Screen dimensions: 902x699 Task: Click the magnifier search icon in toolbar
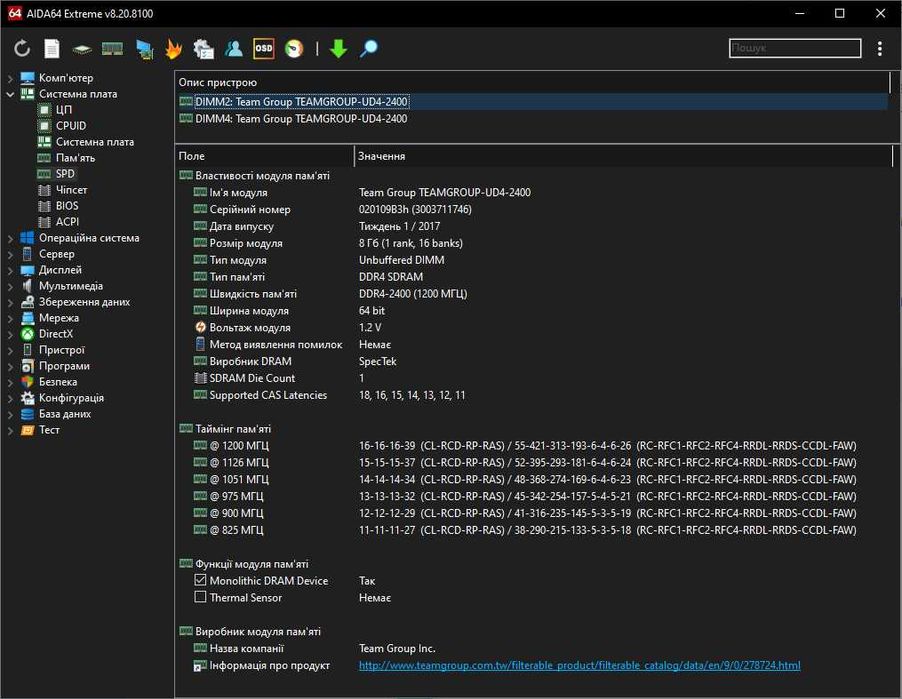[369, 49]
